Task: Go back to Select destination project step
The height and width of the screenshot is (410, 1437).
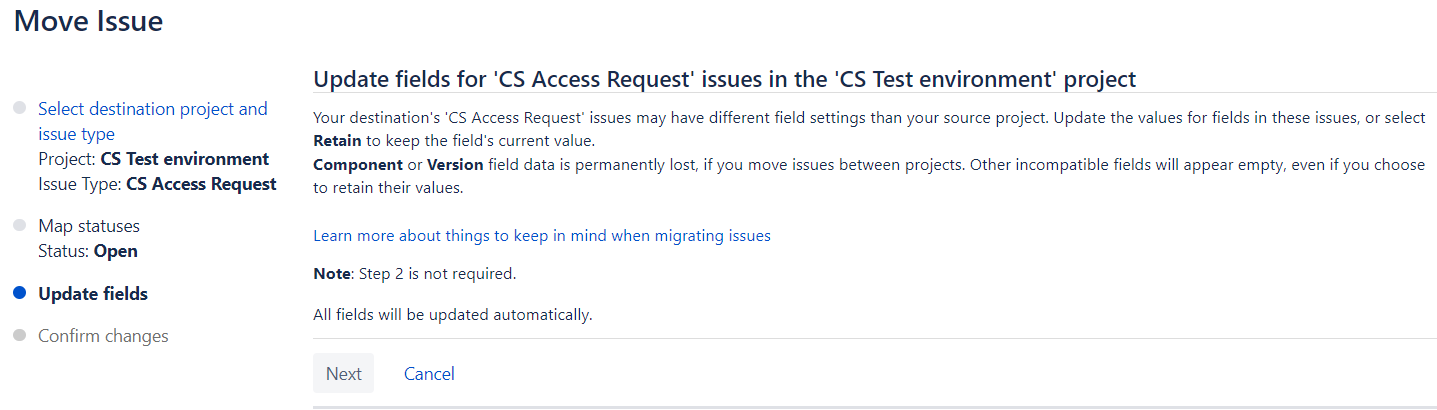Action: coord(153,121)
